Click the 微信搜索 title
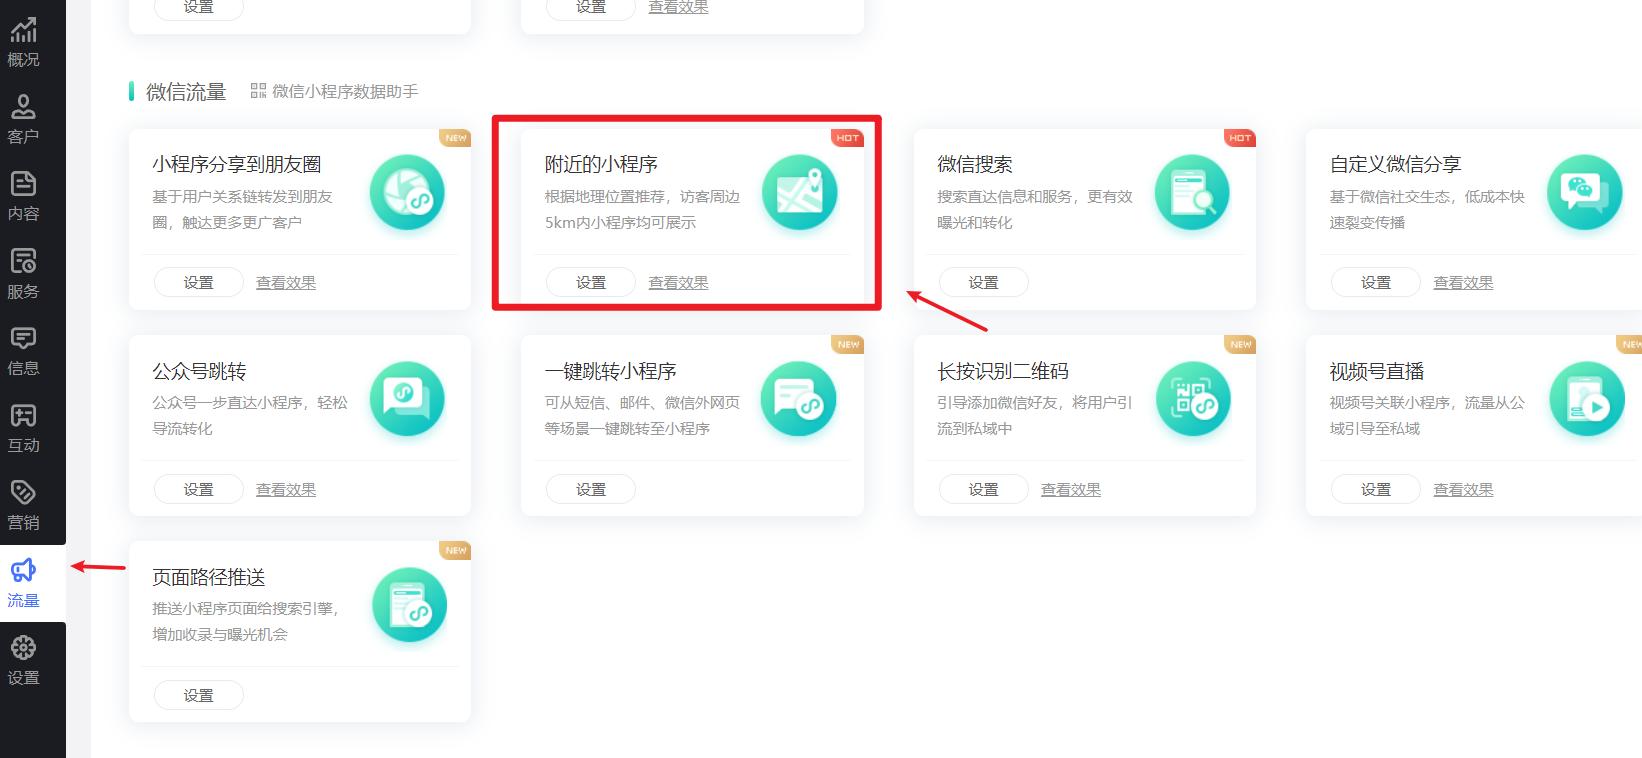This screenshot has width=1642, height=758. pos(975,164)
